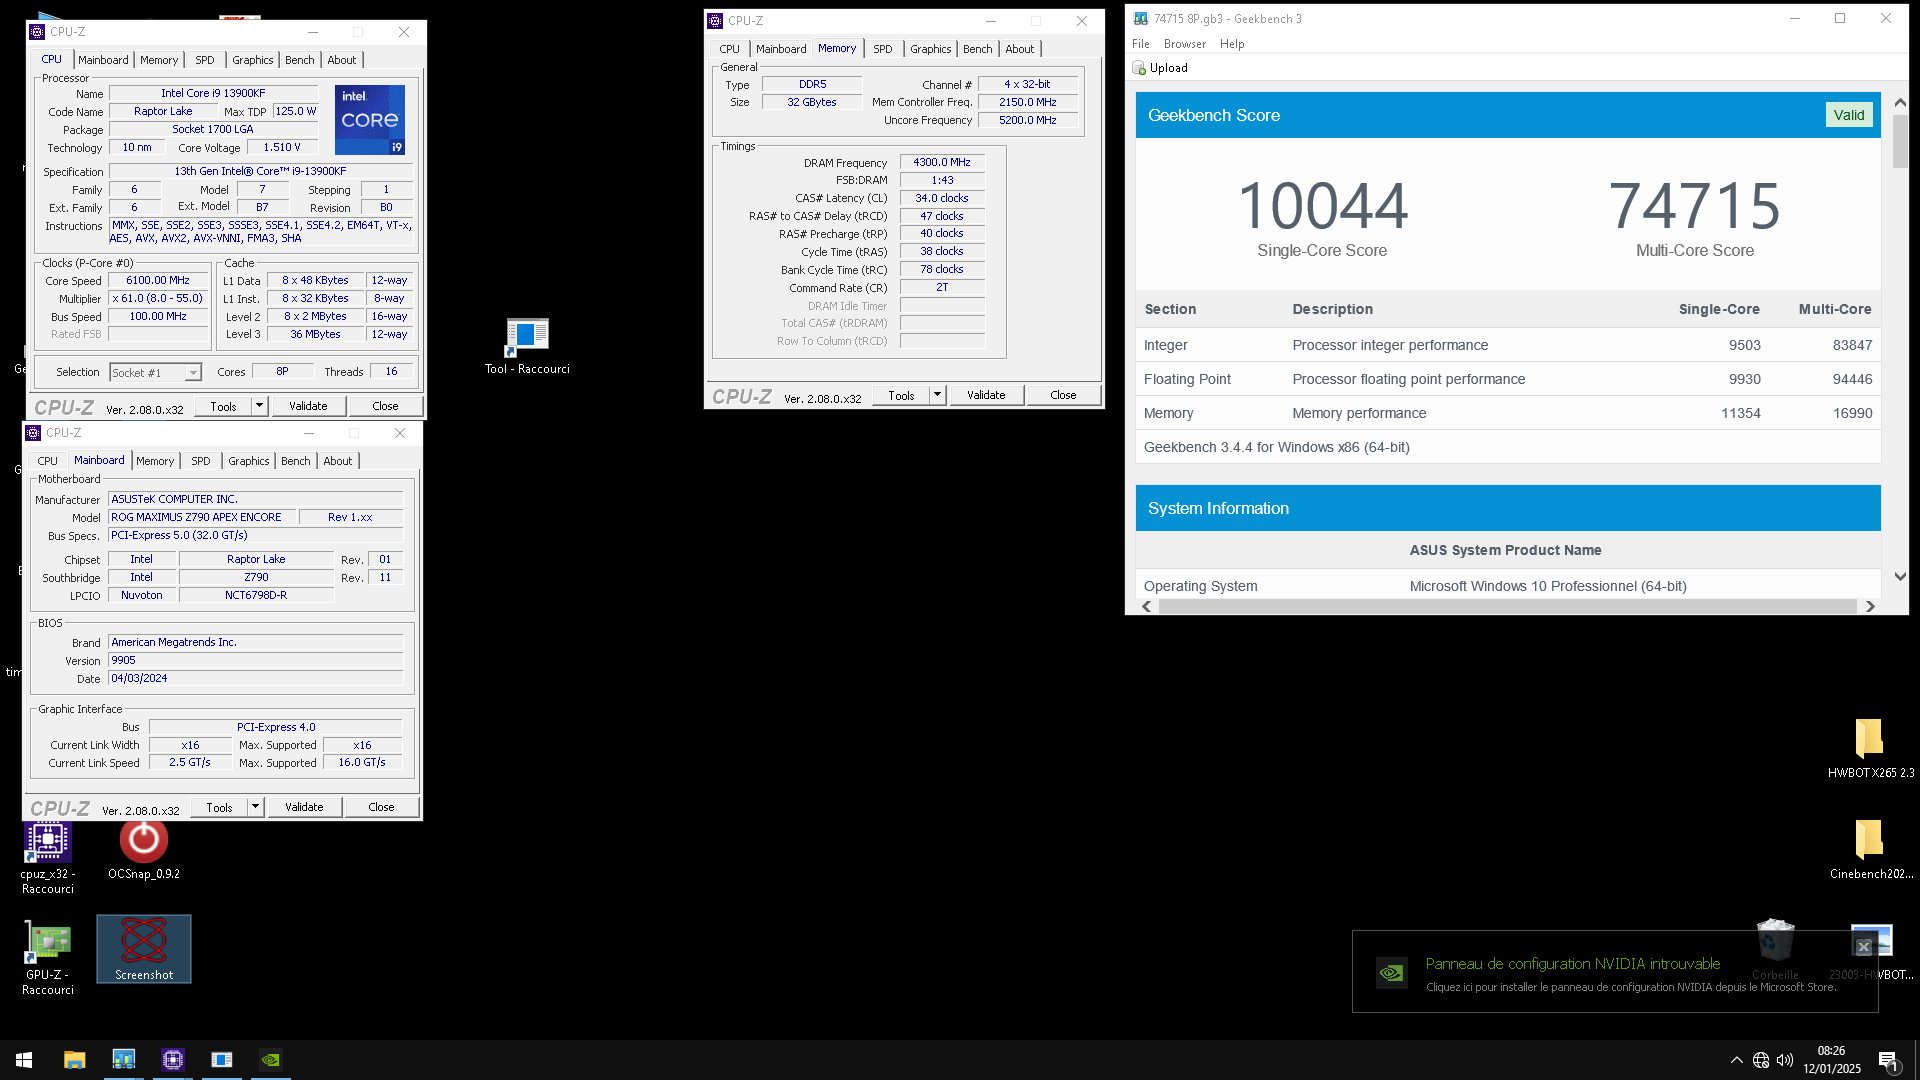
Task: Select CPU tab in CPU-Z Mainboard window
Action: pos(47,461)
